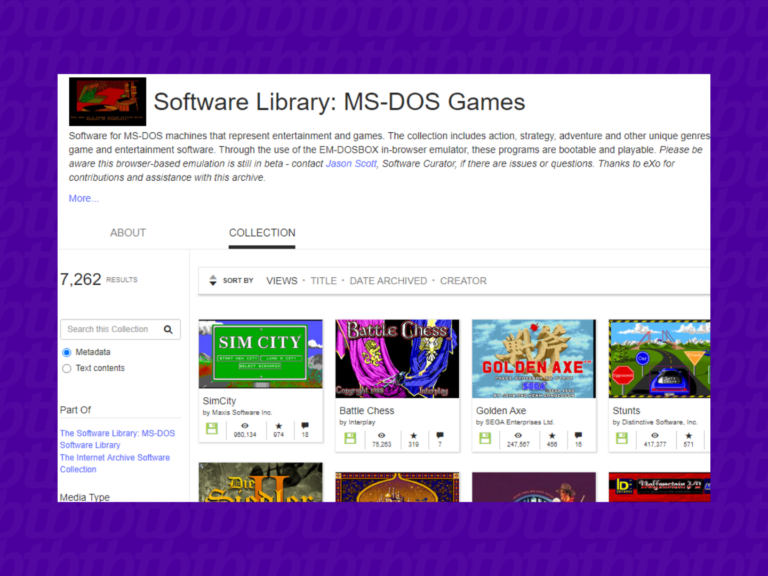Screen dimensions: 768x576
Task: Toggle sort direction arrows next to SORT BY
Action: click(x=213, y=281)
